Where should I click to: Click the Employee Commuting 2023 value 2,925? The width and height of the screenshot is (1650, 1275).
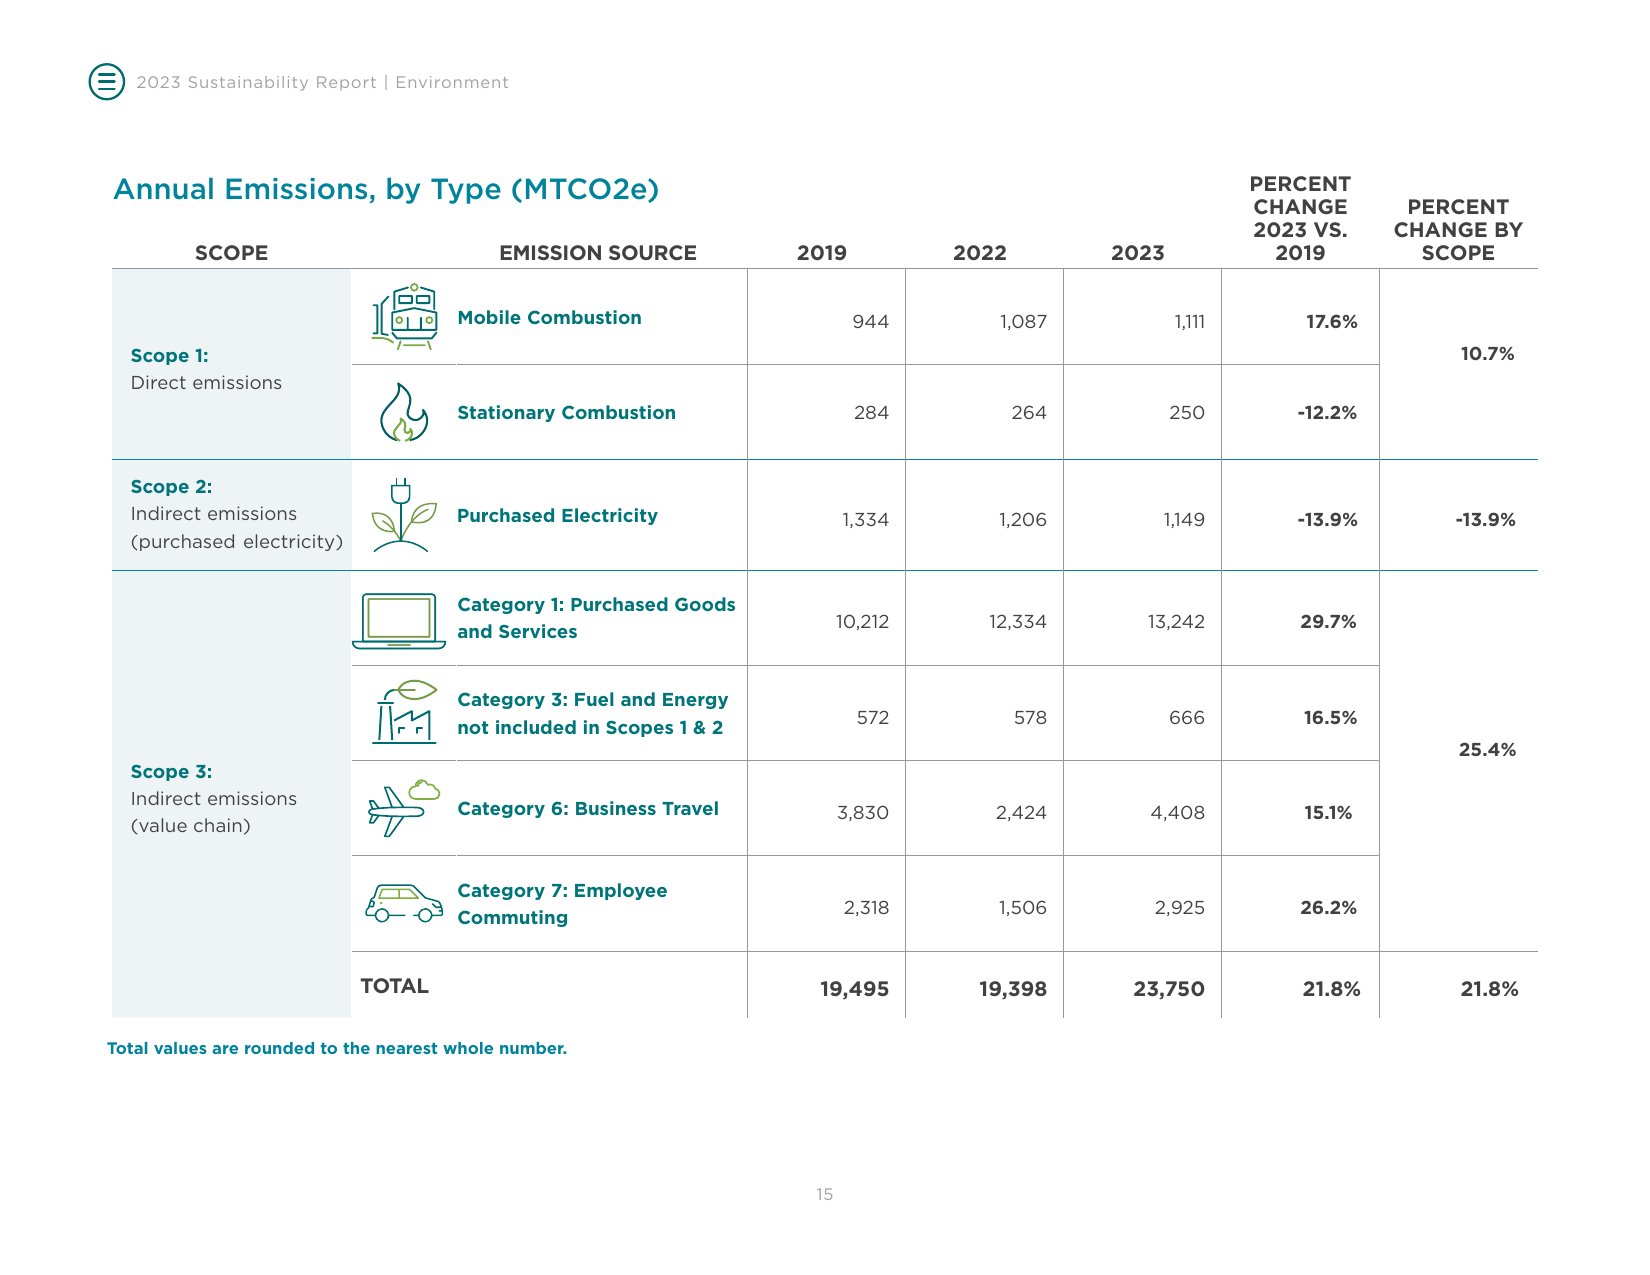point(1180,908)
